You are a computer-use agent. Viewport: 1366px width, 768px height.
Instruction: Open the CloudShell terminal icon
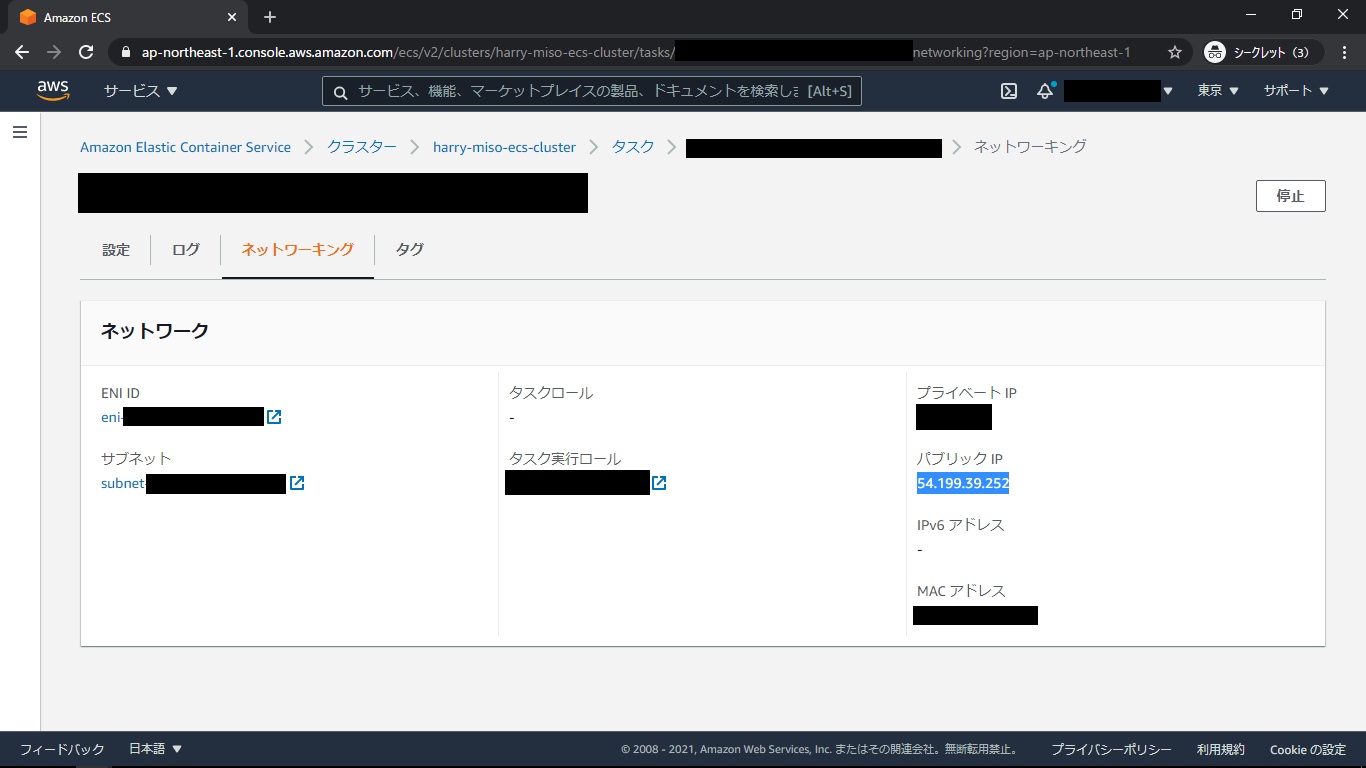[x=1009, y=91]
